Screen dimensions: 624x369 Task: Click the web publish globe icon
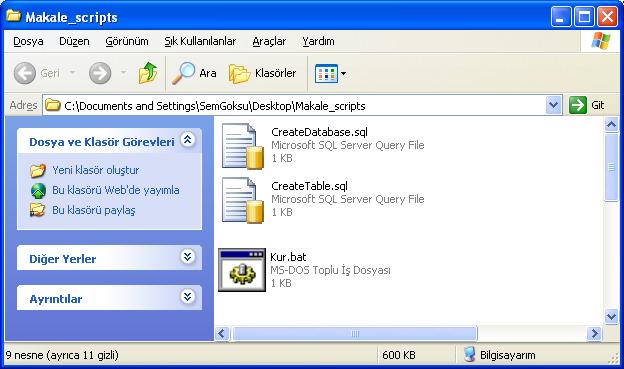[38, 191]
